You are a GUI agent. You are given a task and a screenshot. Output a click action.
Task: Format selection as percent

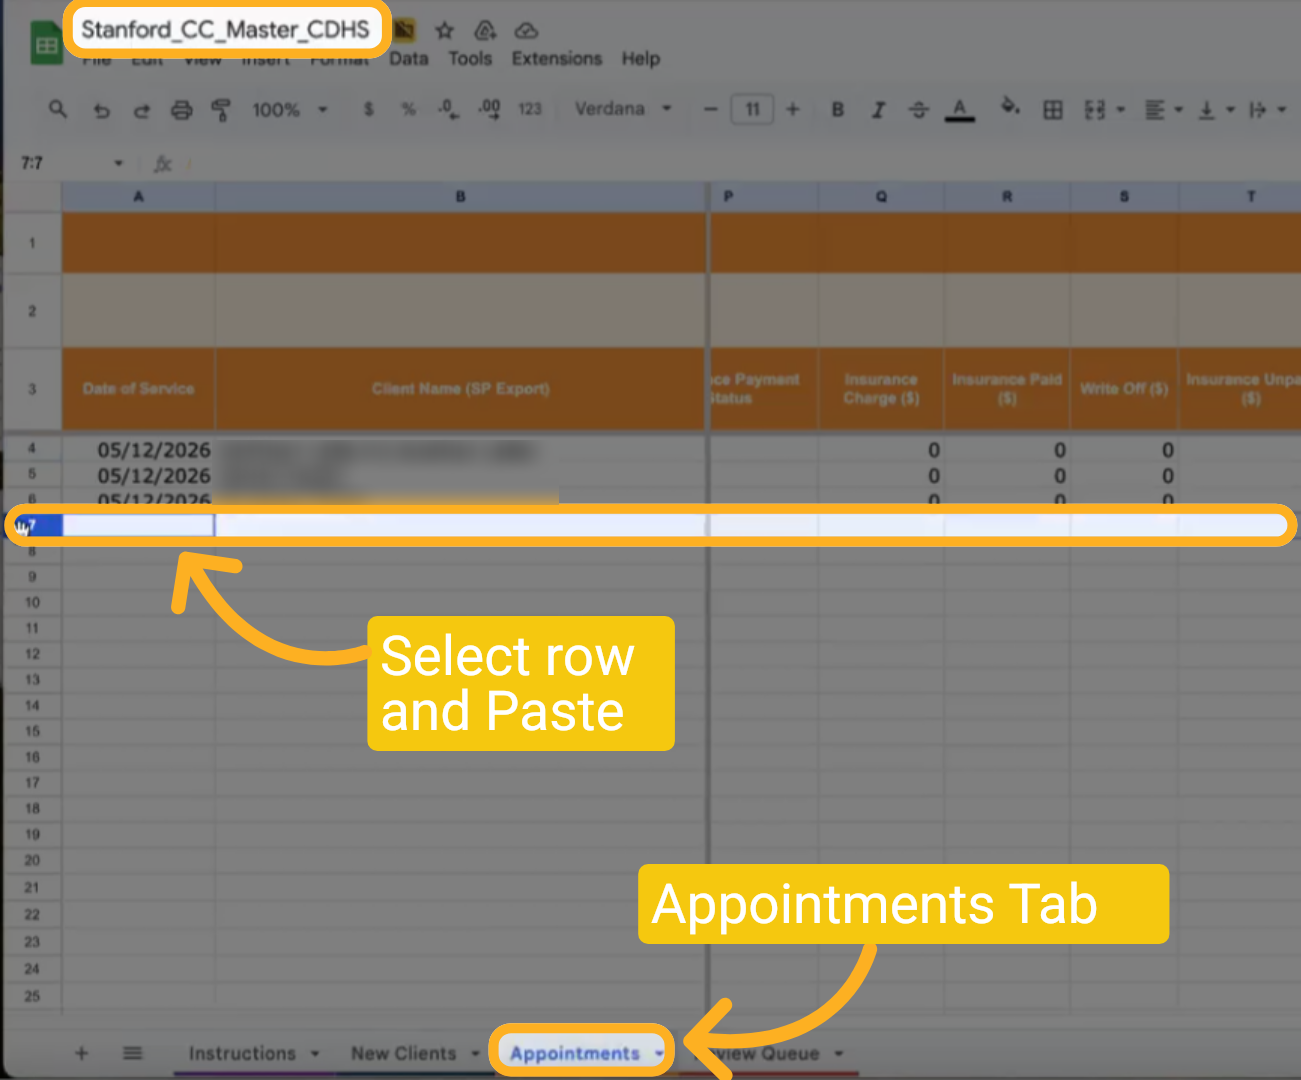click(x=408, y=109)
